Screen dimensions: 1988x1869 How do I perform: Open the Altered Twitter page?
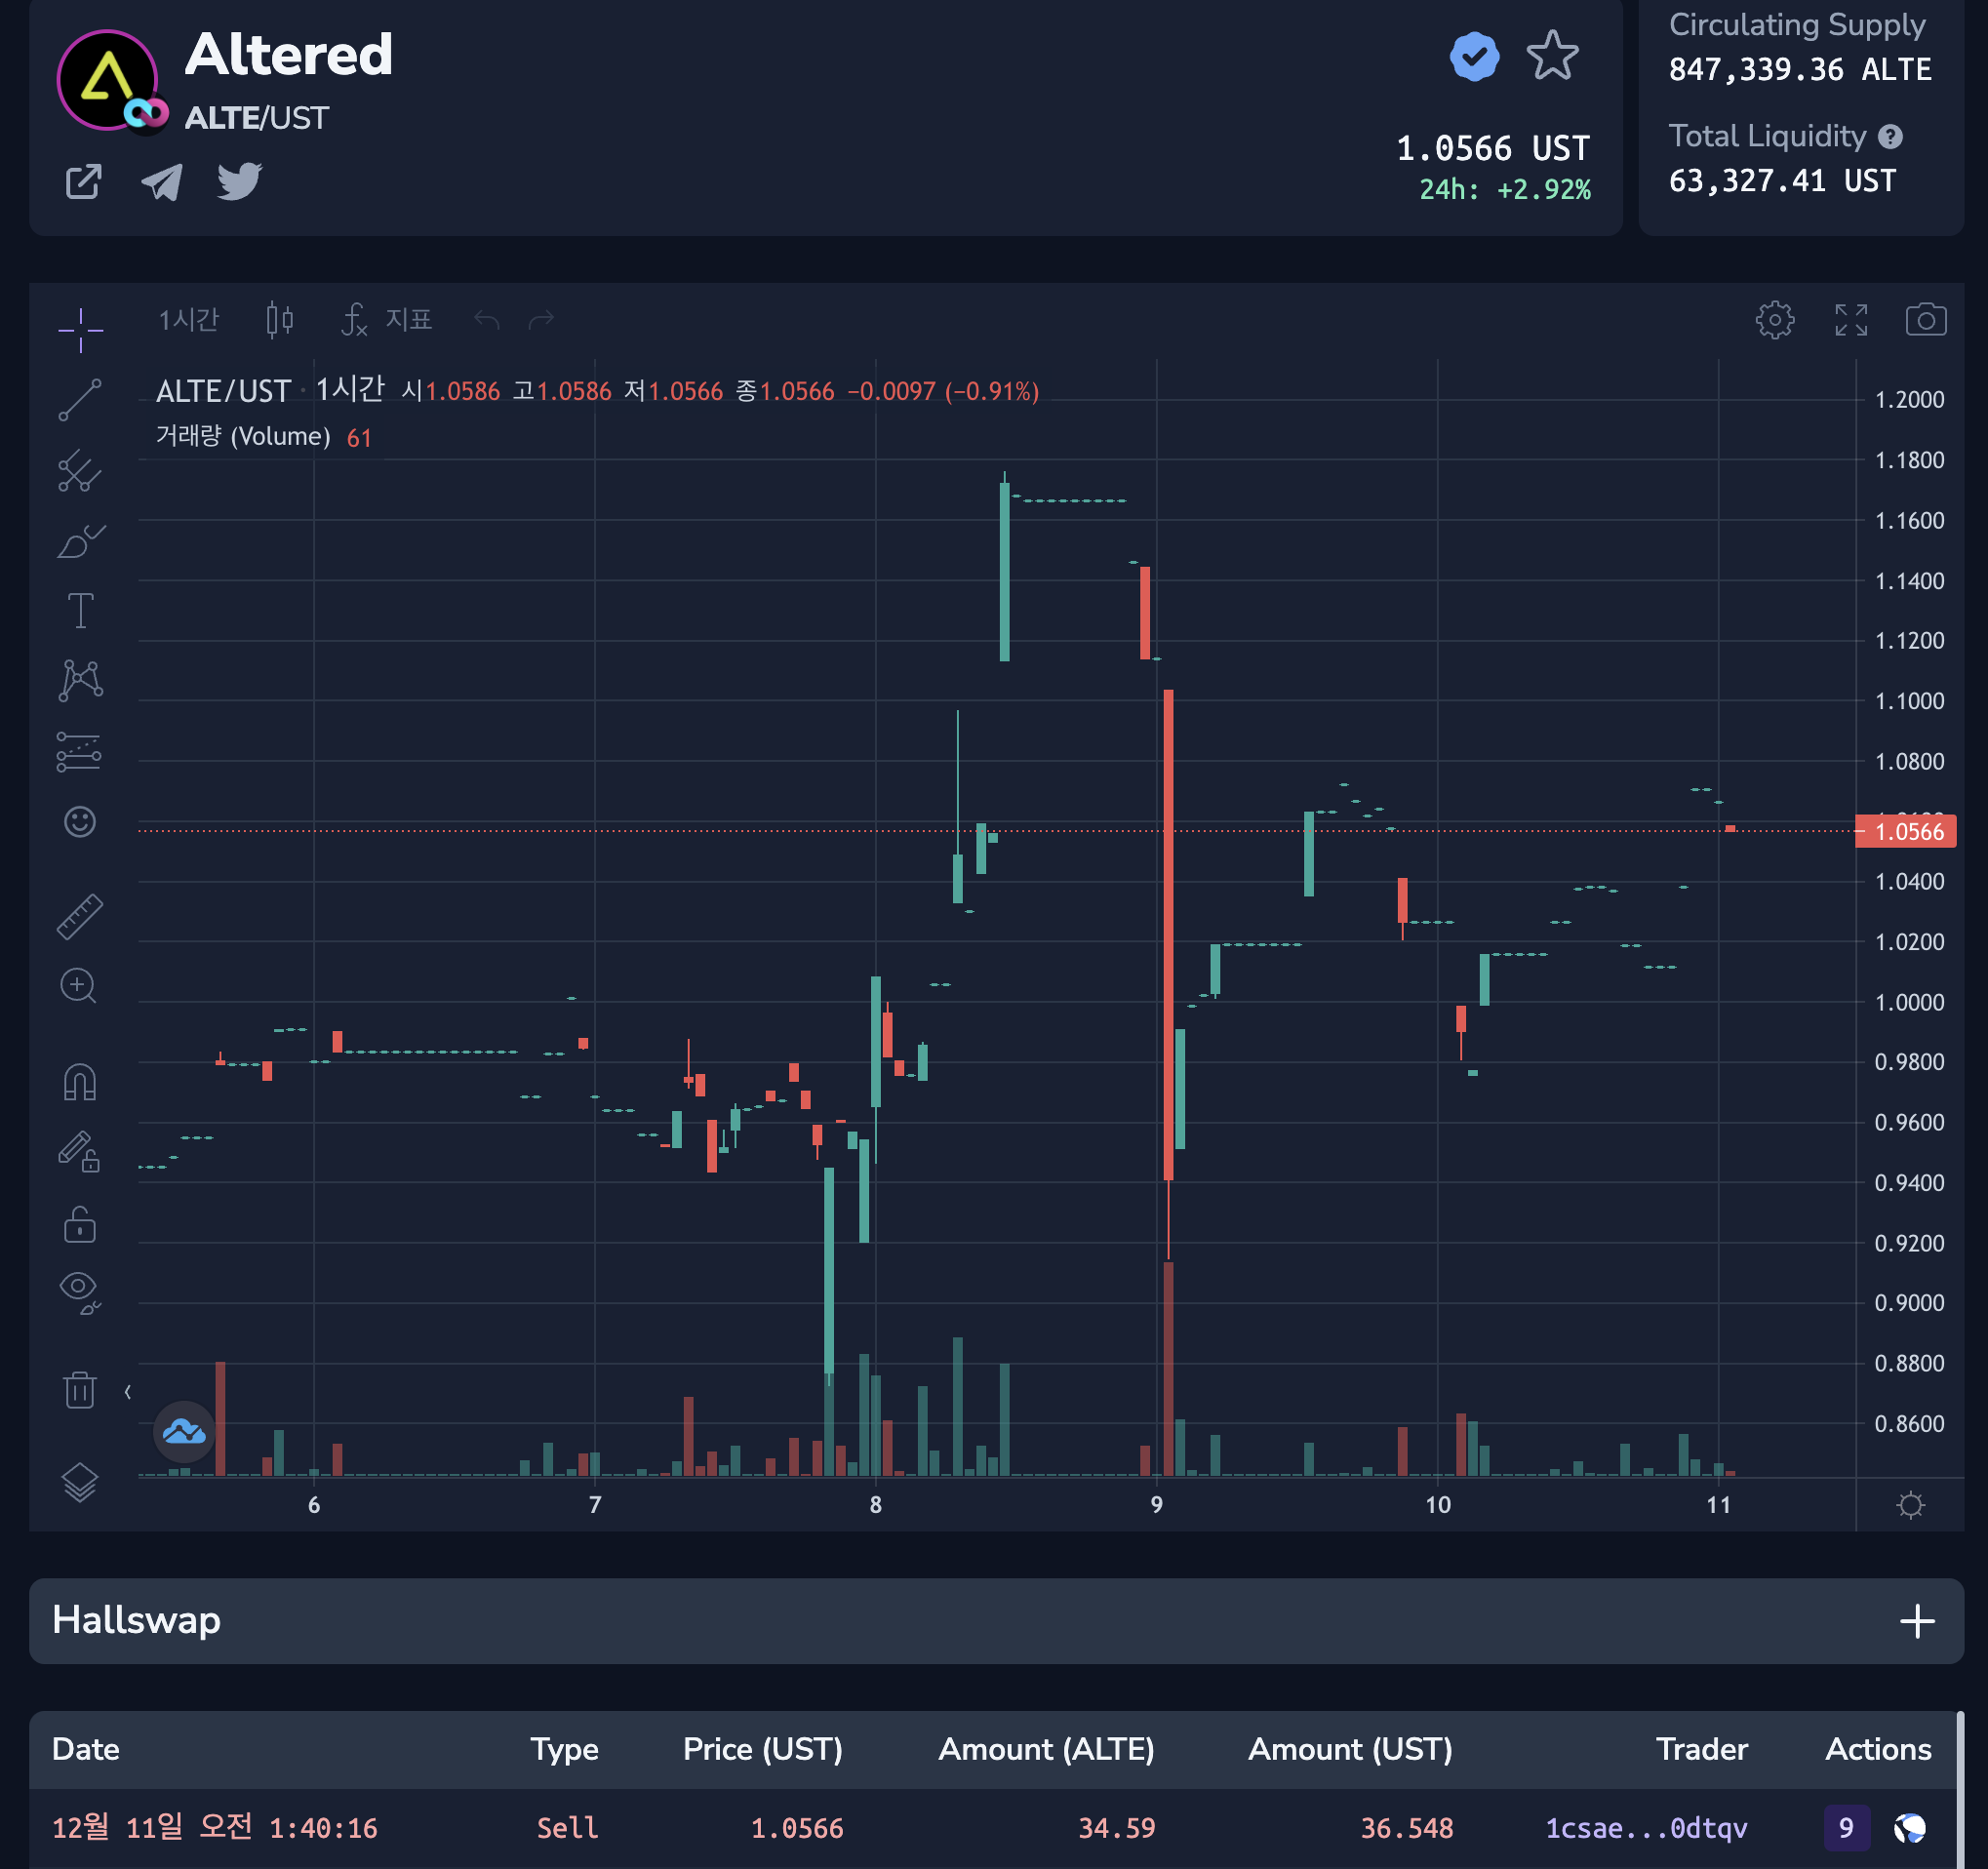pos(239,182)
